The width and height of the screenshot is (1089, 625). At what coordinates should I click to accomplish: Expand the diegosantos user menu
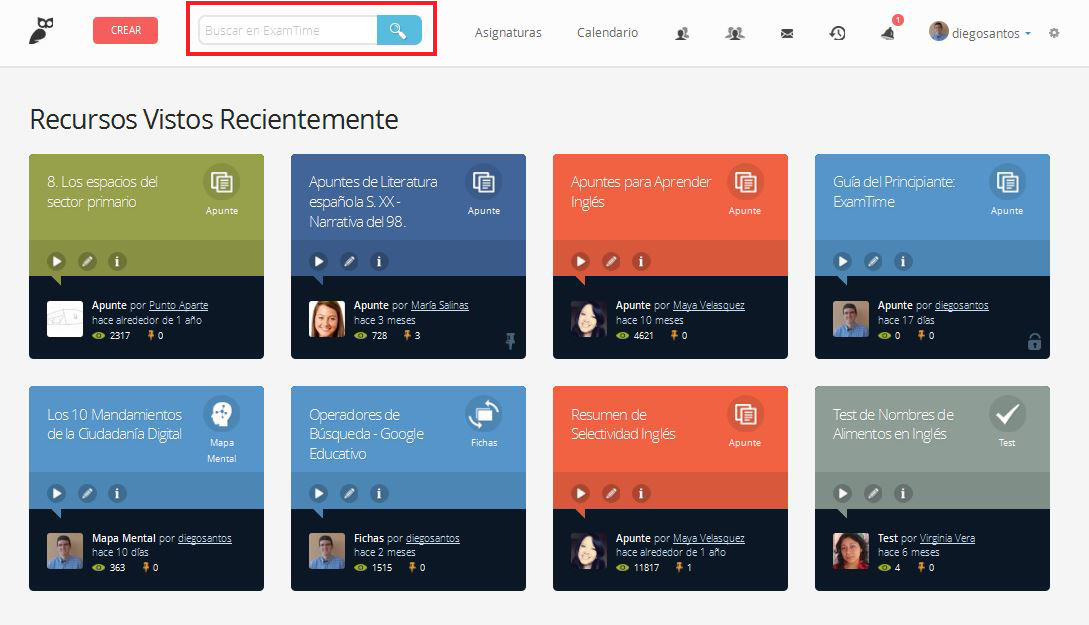(980, 33)
